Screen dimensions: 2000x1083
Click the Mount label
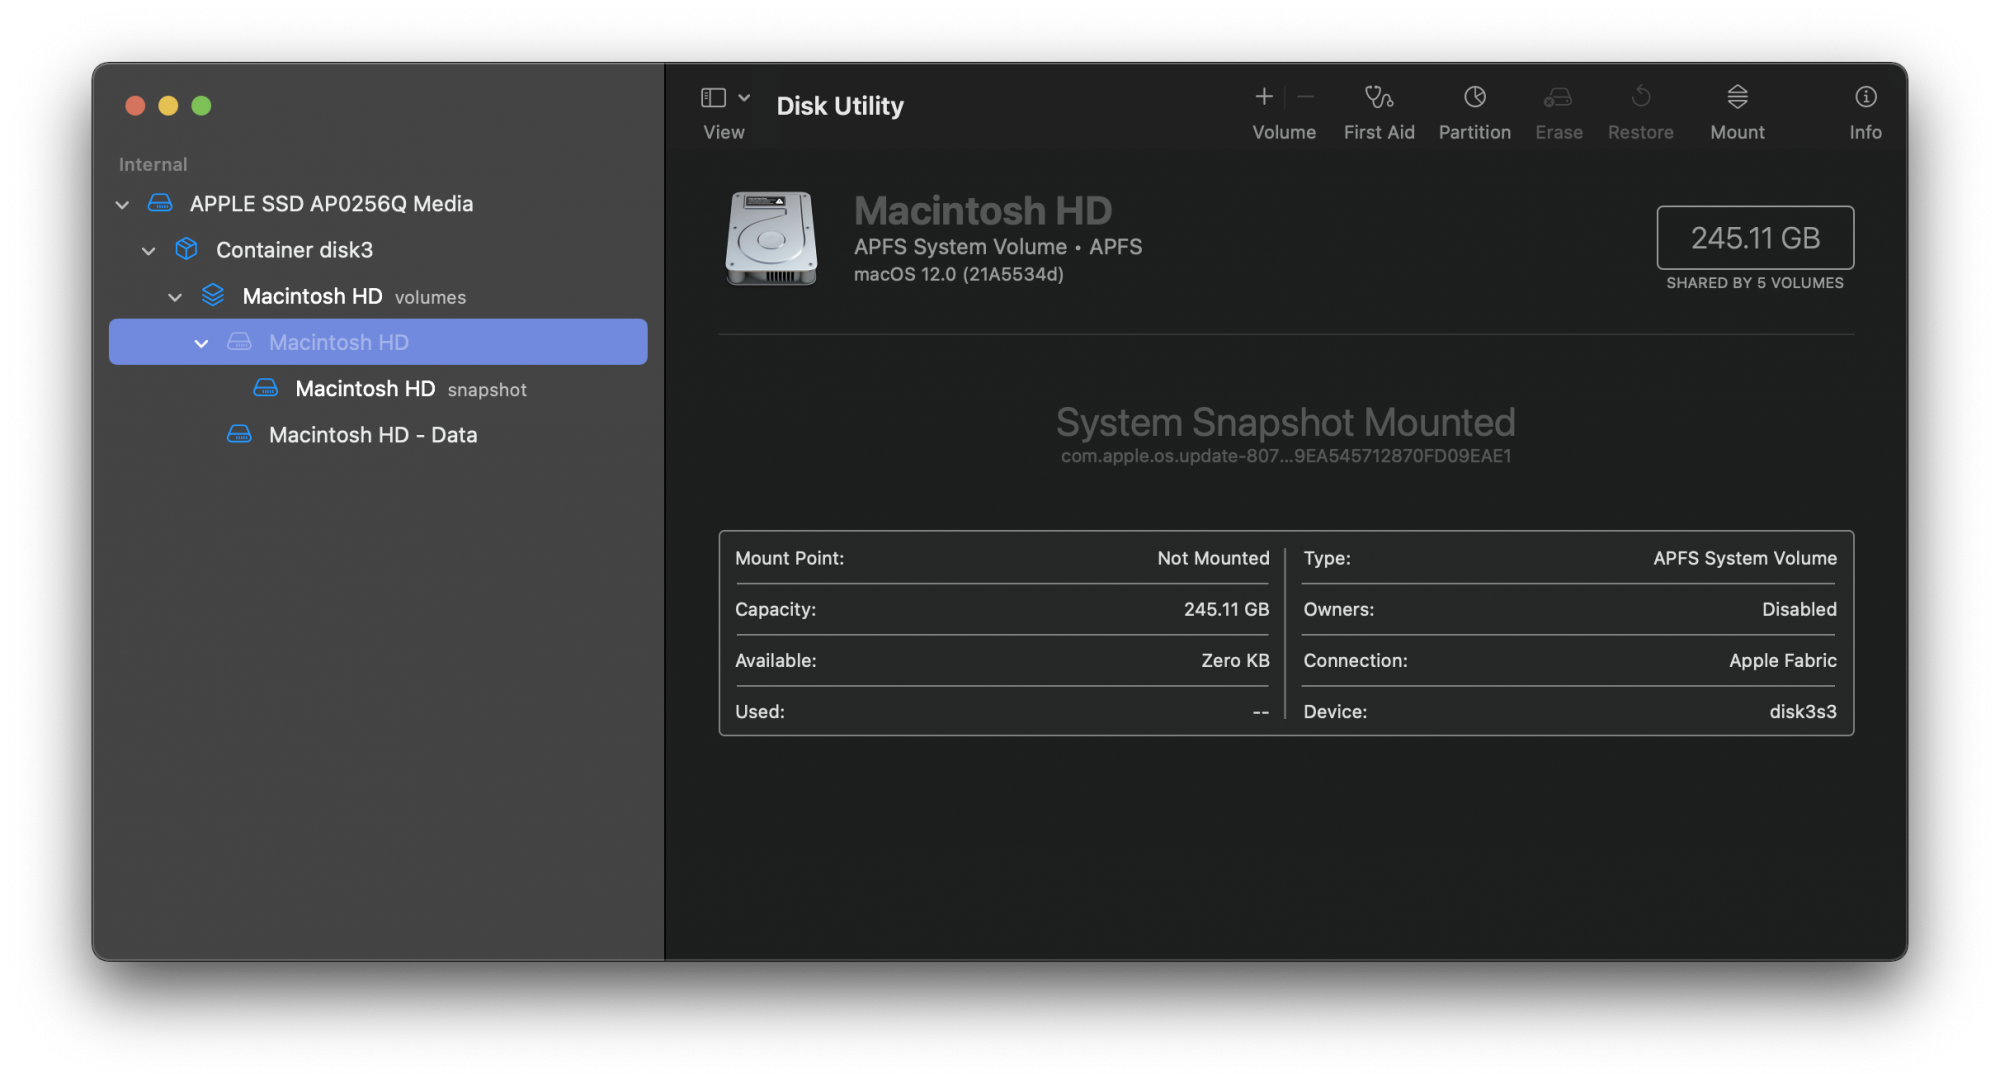(x=1738, y=132)
